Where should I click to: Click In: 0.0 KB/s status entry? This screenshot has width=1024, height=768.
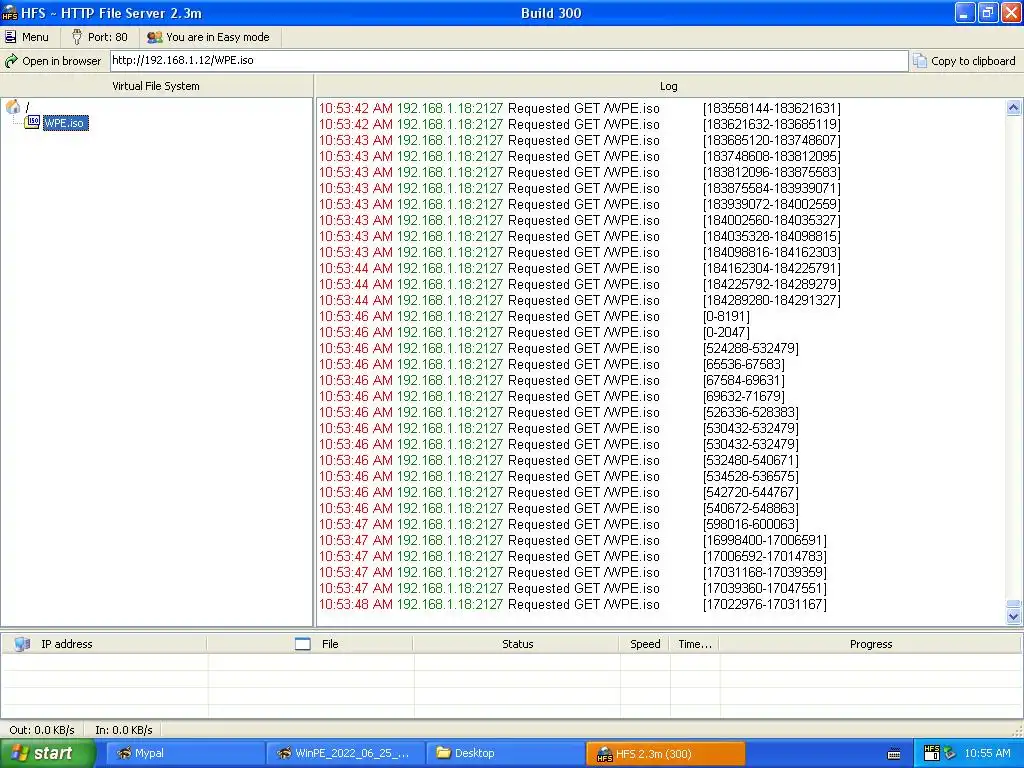tap(124, 729)
